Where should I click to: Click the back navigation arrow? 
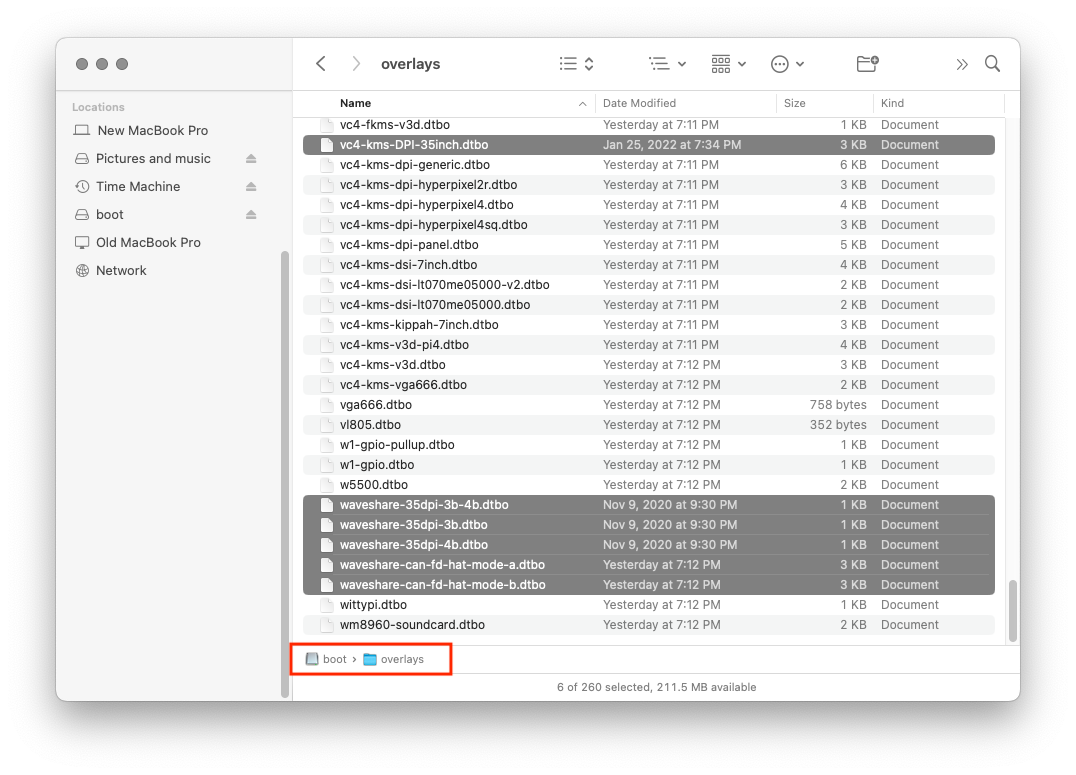tap(320, 63)
